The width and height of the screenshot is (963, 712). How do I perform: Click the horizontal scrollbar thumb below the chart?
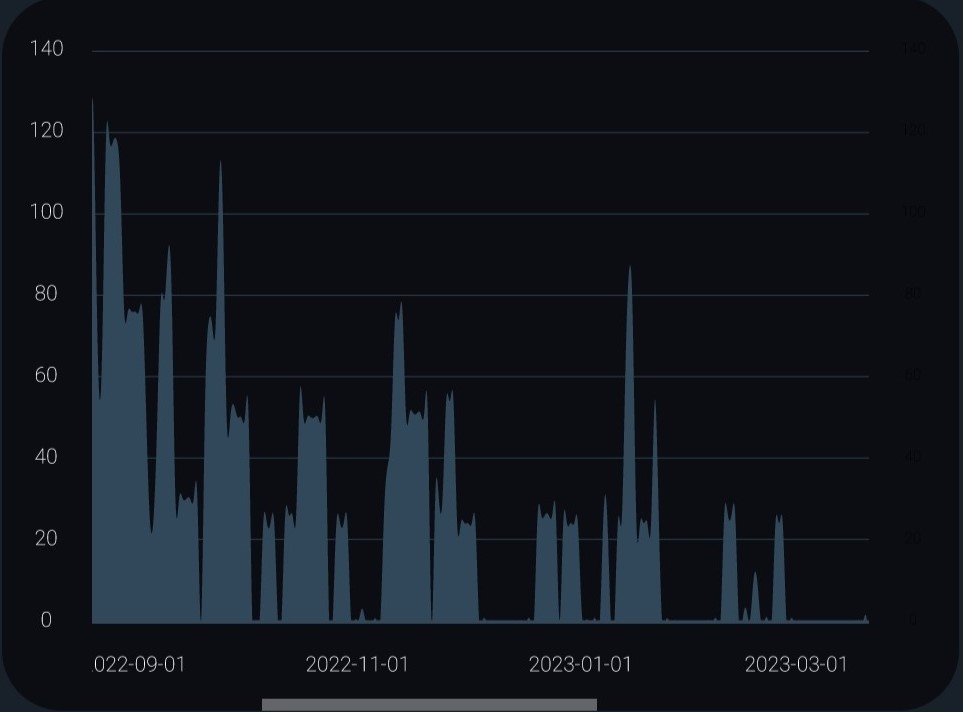429,705
